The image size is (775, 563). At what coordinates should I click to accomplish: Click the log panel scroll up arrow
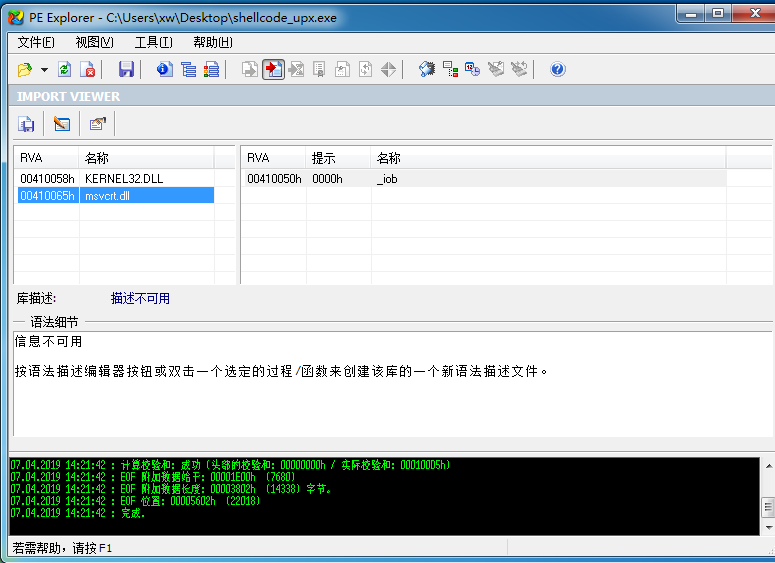tap(769, 465)
